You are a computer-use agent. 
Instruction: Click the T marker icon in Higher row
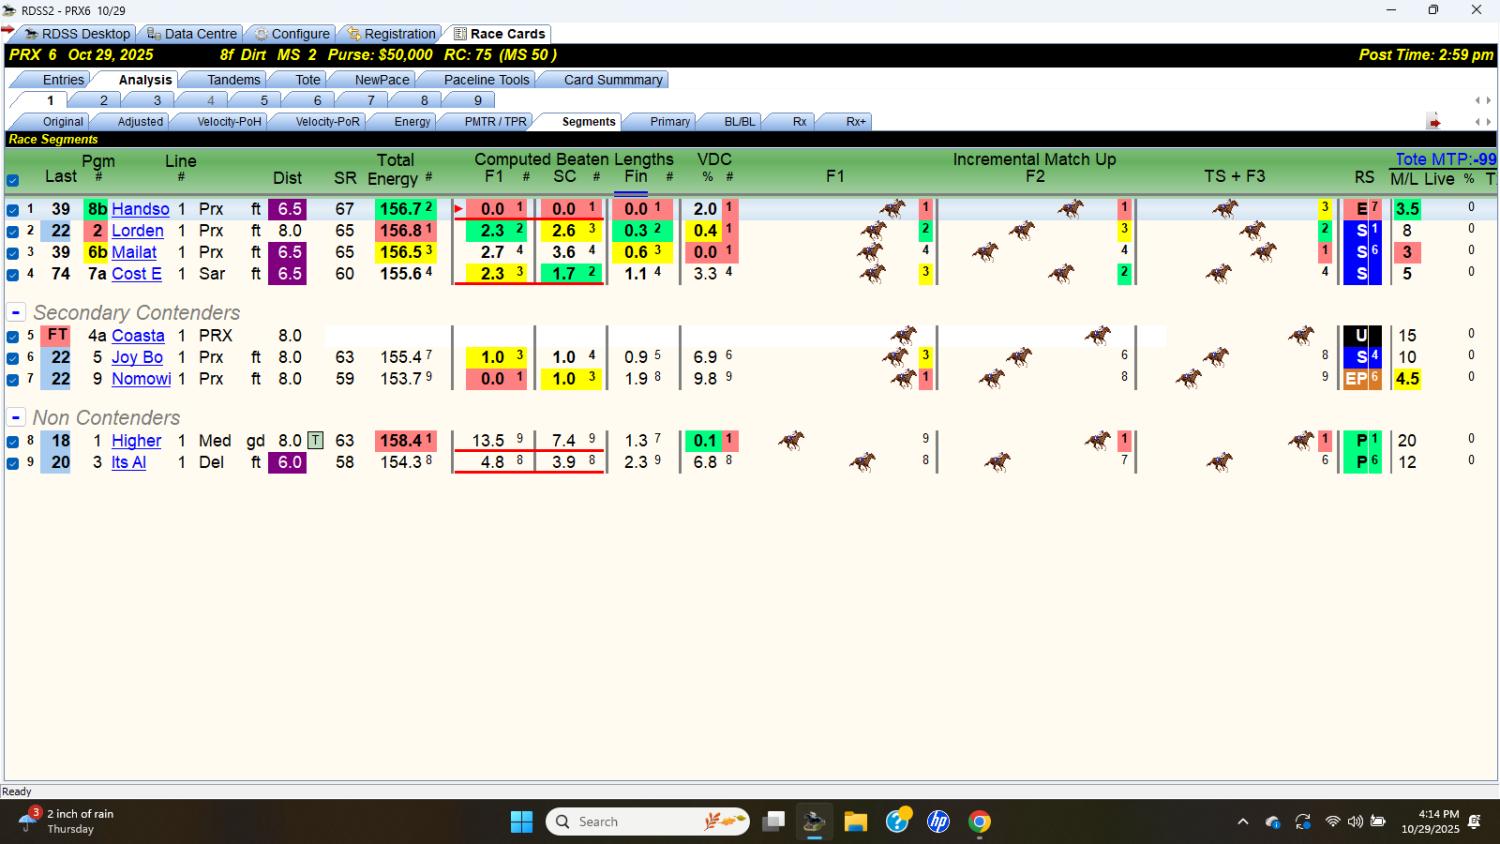[x=315, y=440]
